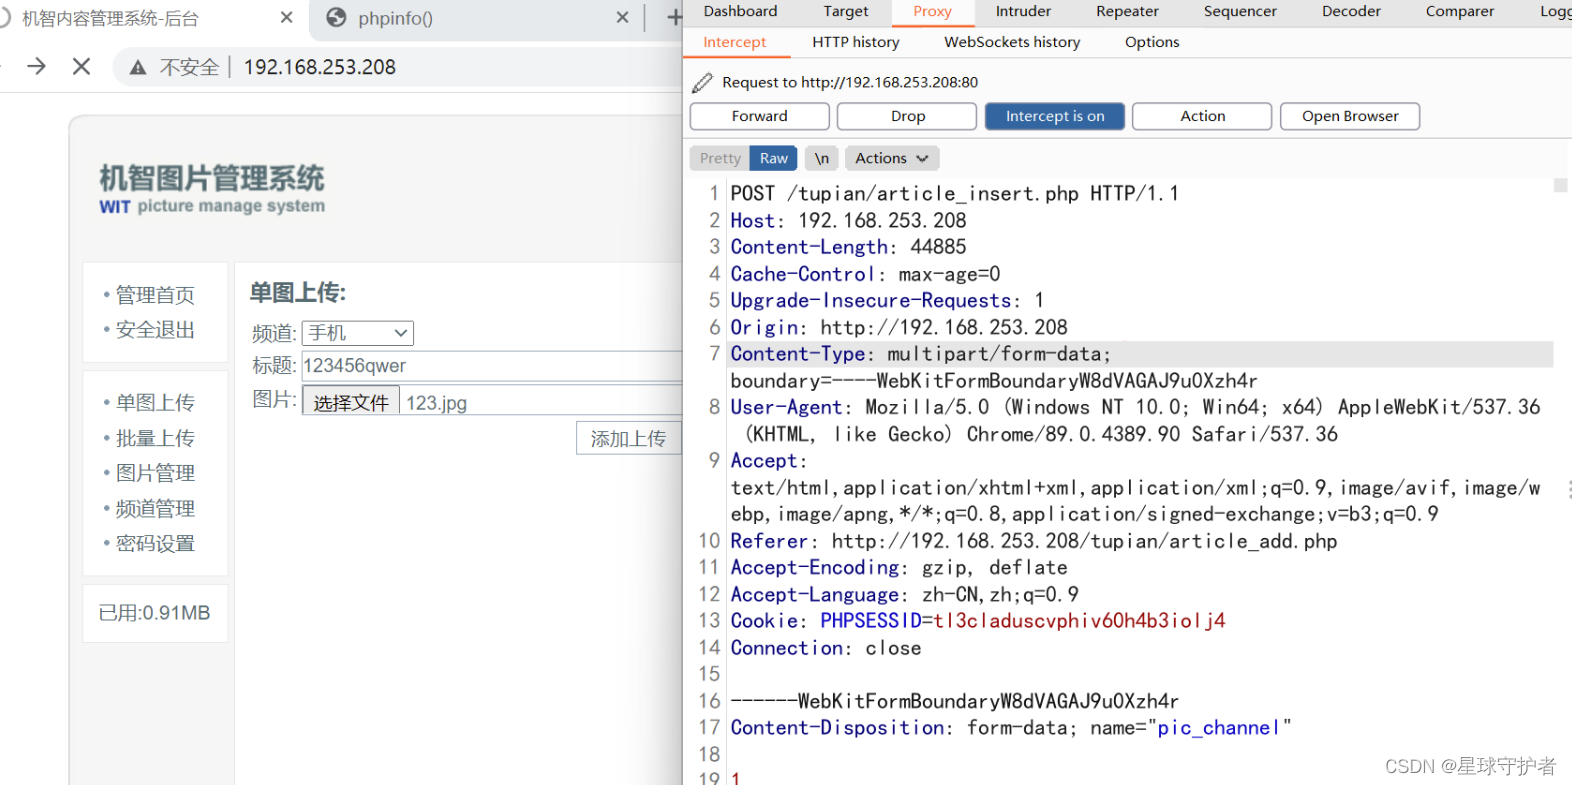Open 管理首页 in the sidebar
Screen dimensions: 1572x785
pyautogui.click(x=155, y=295)
